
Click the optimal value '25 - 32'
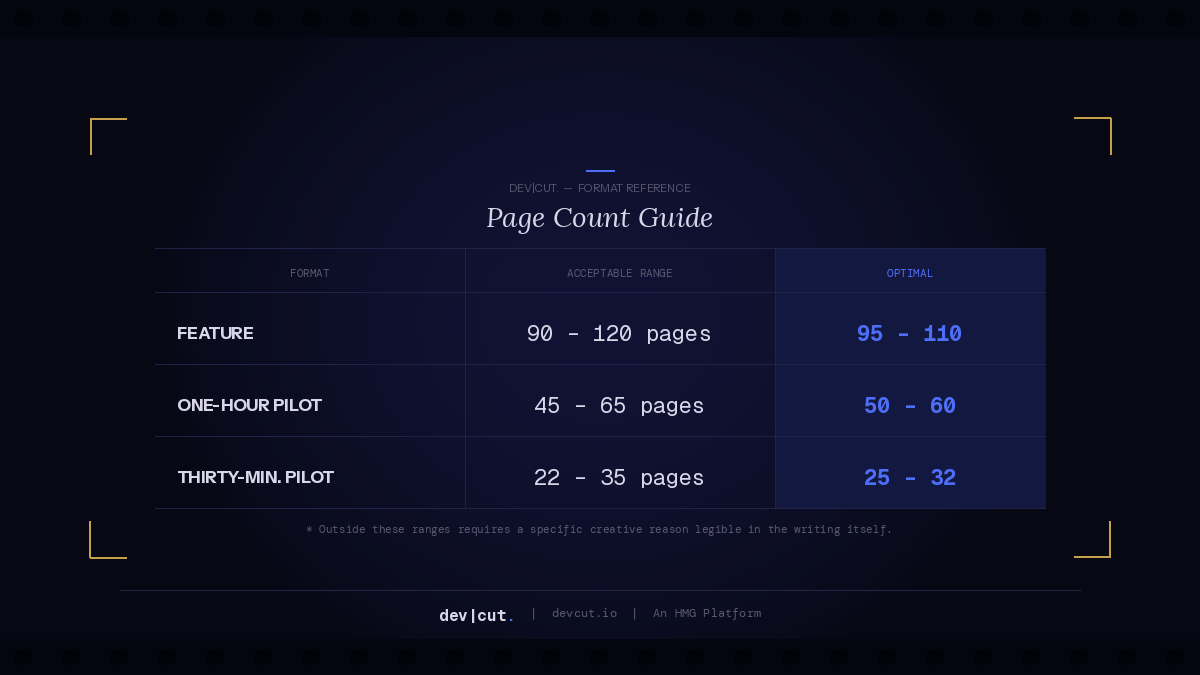pos(910,477)
